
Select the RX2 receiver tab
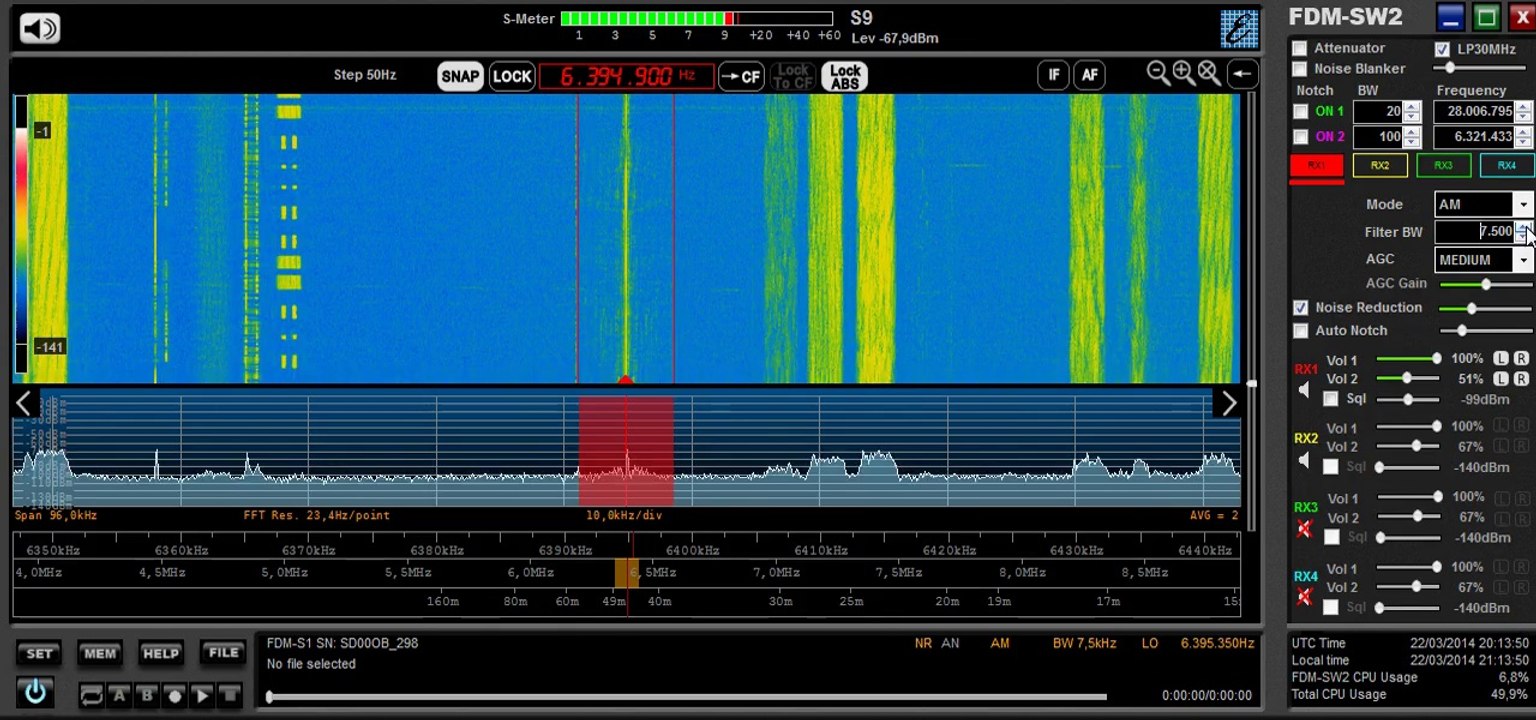pyautogui.click(x=1380, y=166)
